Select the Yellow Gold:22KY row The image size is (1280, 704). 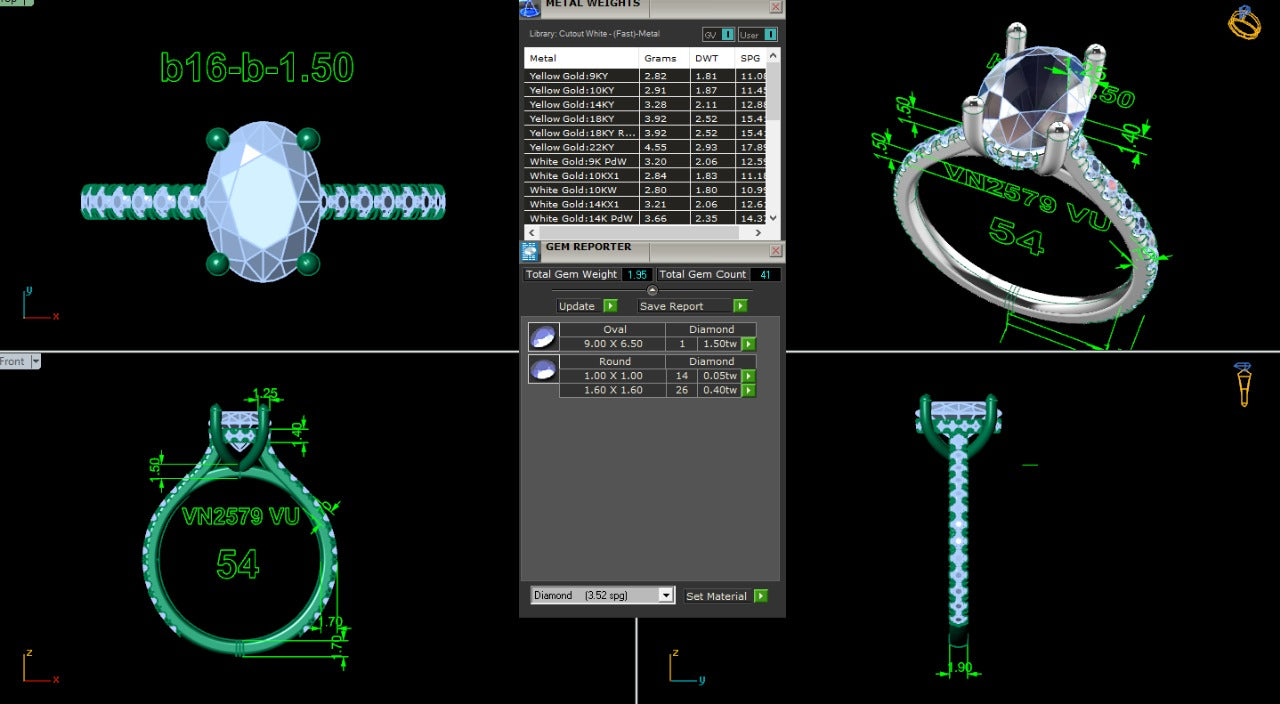click(x=646, y=147)
